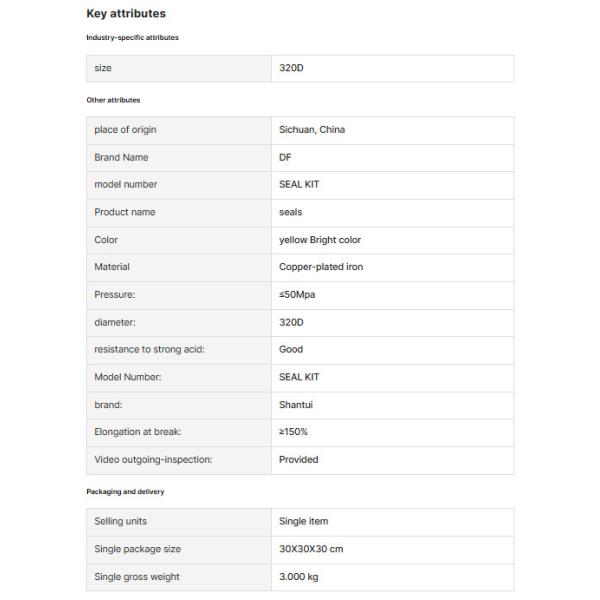Screen dimensions: 600x600
Task: Select the "size" attribute label
Action: coord(103,68)
